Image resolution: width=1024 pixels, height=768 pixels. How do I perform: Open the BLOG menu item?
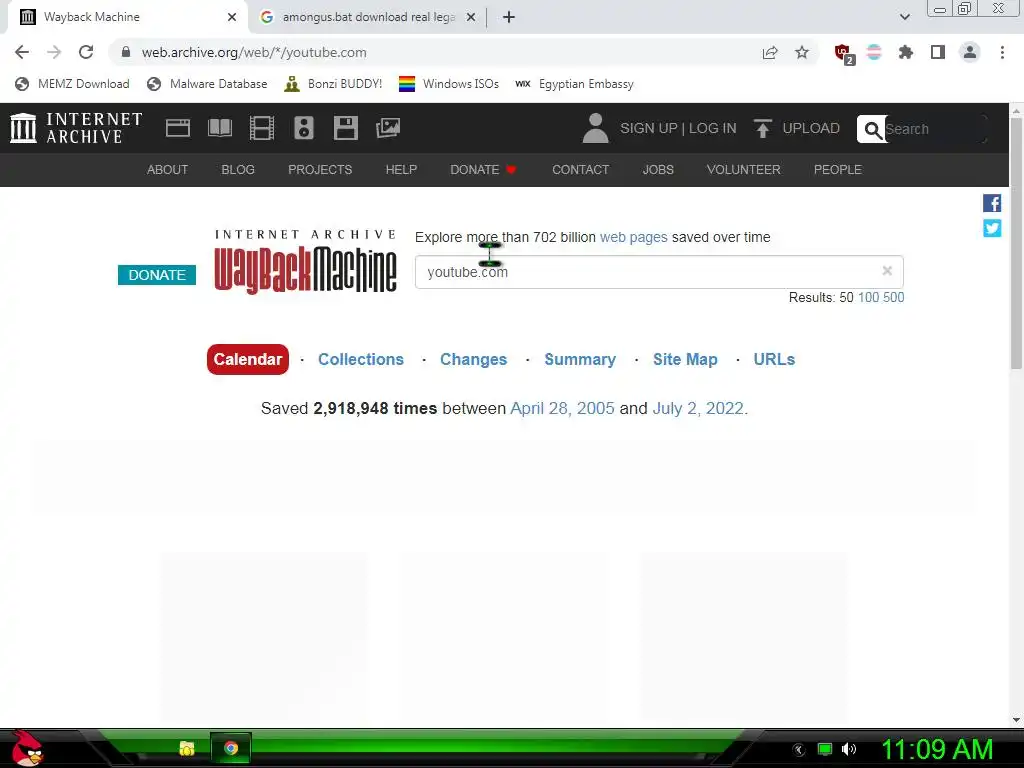tap(238, 170)
